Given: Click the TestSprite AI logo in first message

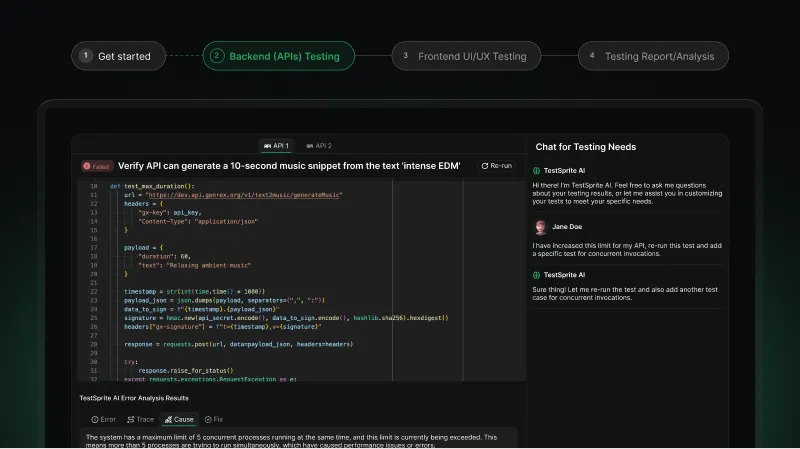Looking at the screenshot, I should coord(537,171).
